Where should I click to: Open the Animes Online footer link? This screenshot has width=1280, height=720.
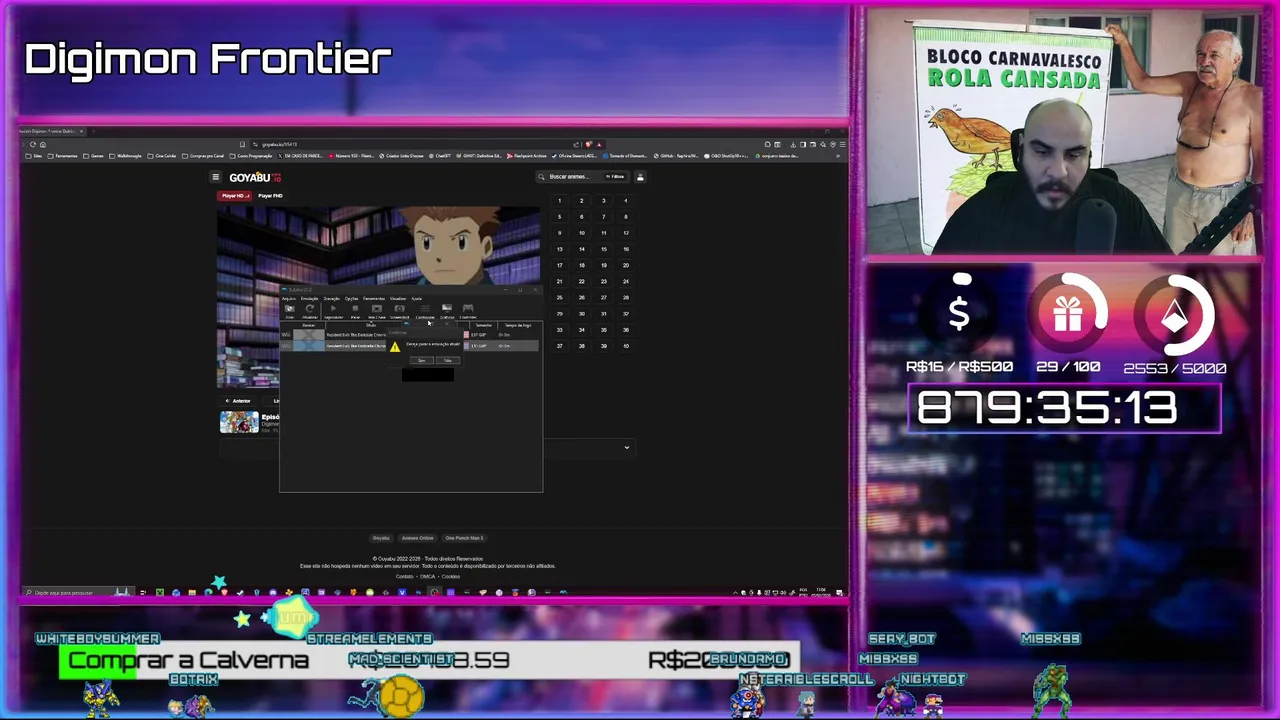(418, 538)
